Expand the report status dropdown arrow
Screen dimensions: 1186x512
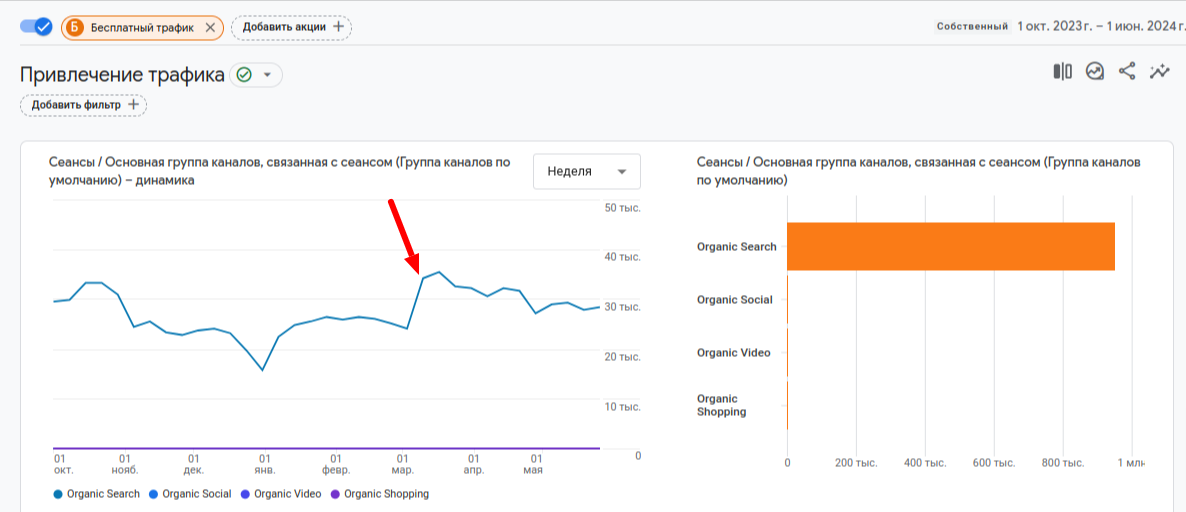(x=267, y=75)
